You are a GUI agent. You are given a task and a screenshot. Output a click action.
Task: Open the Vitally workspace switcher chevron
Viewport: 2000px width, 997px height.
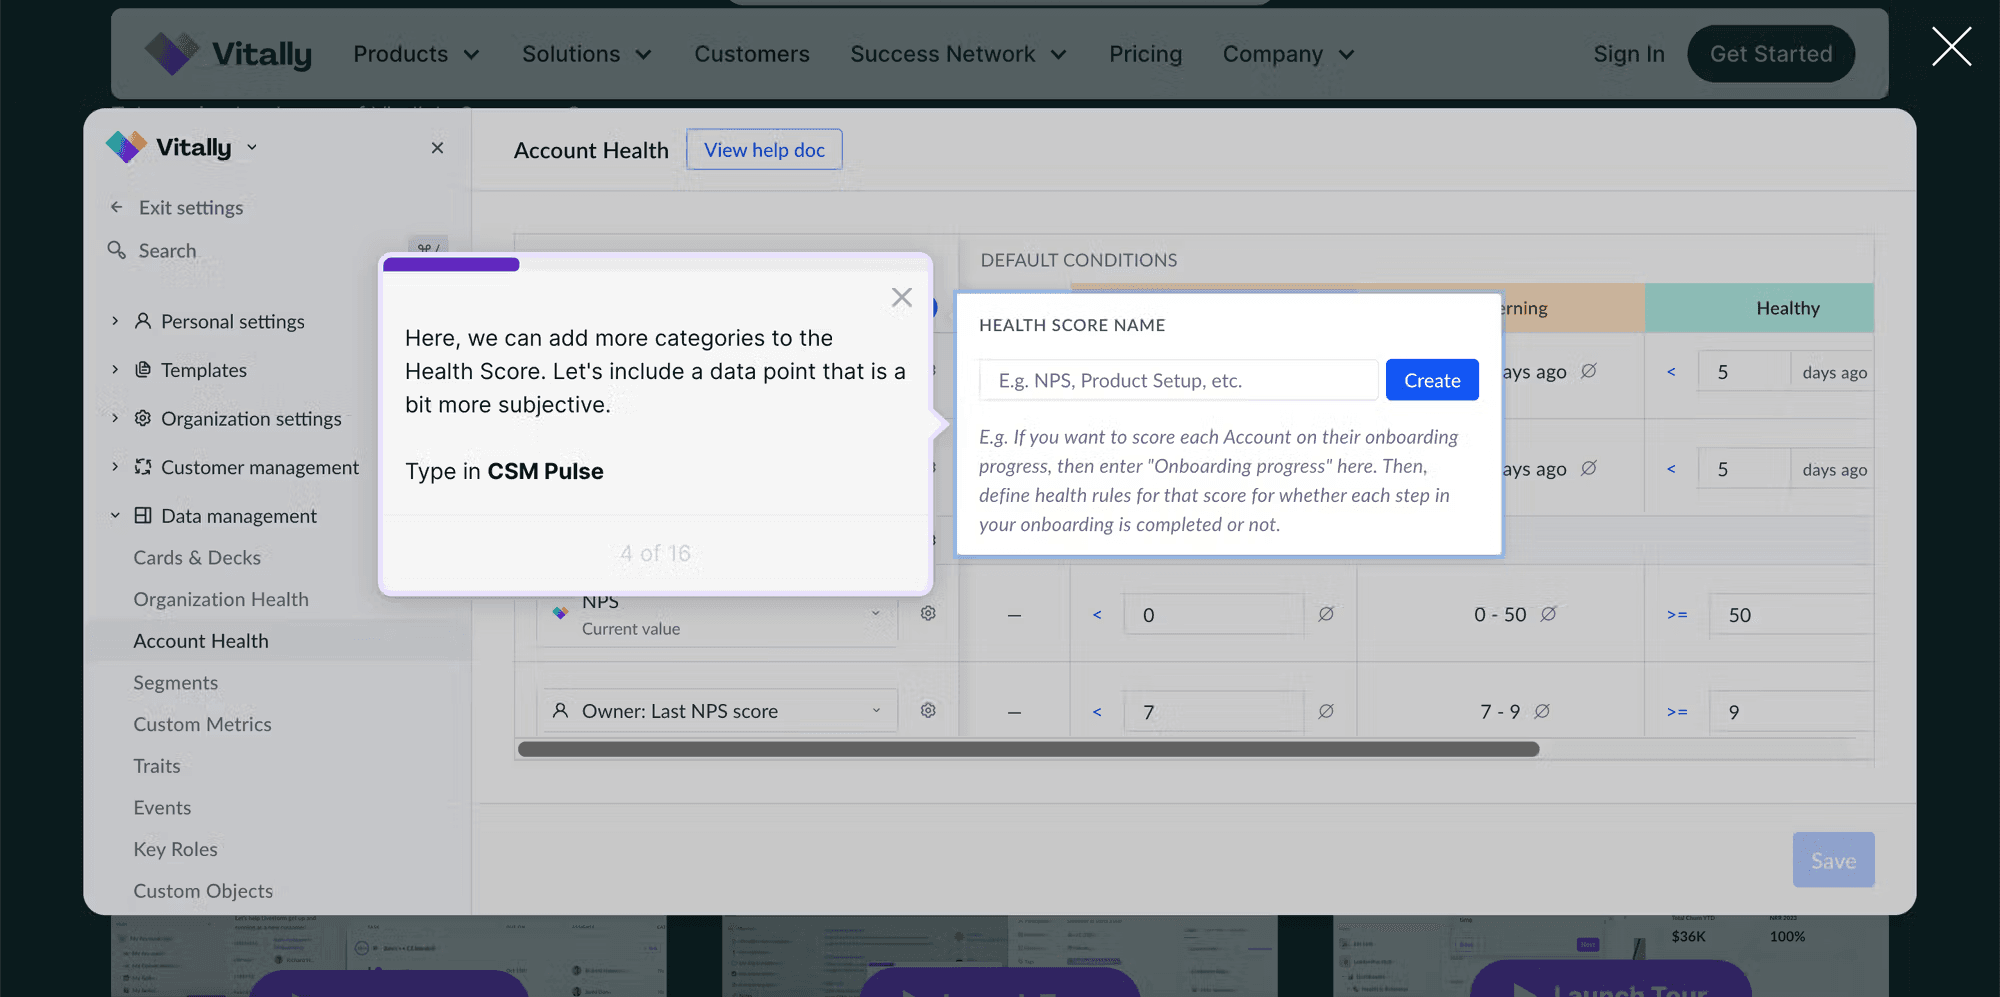tap(252, 148)
